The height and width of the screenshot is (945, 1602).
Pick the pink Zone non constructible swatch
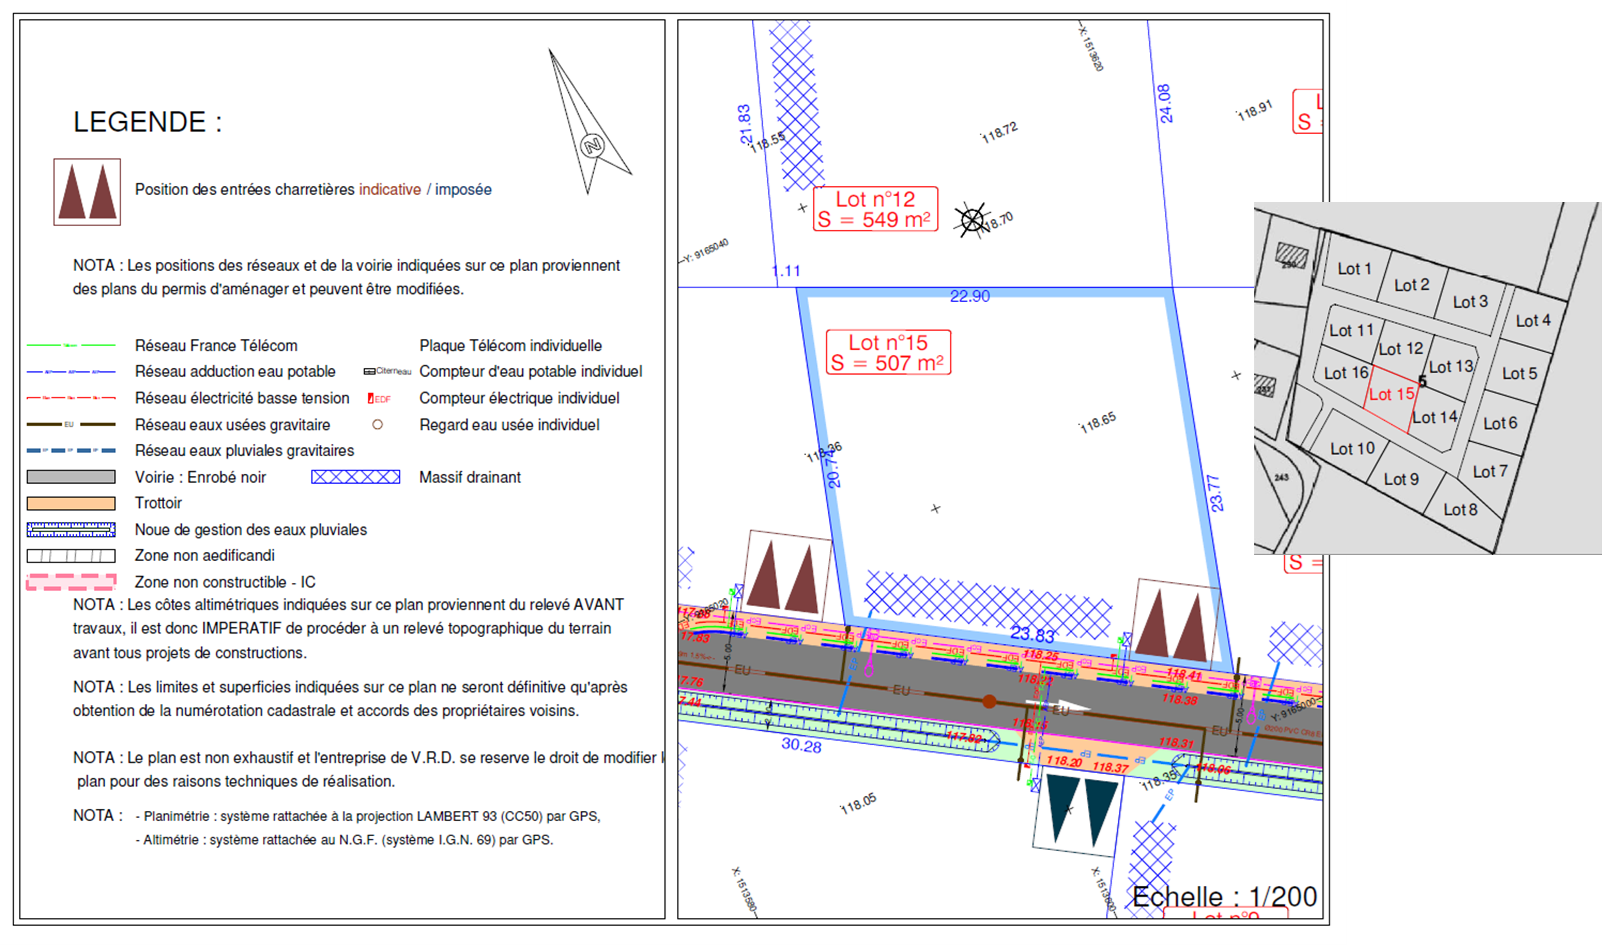pos(71,582)
